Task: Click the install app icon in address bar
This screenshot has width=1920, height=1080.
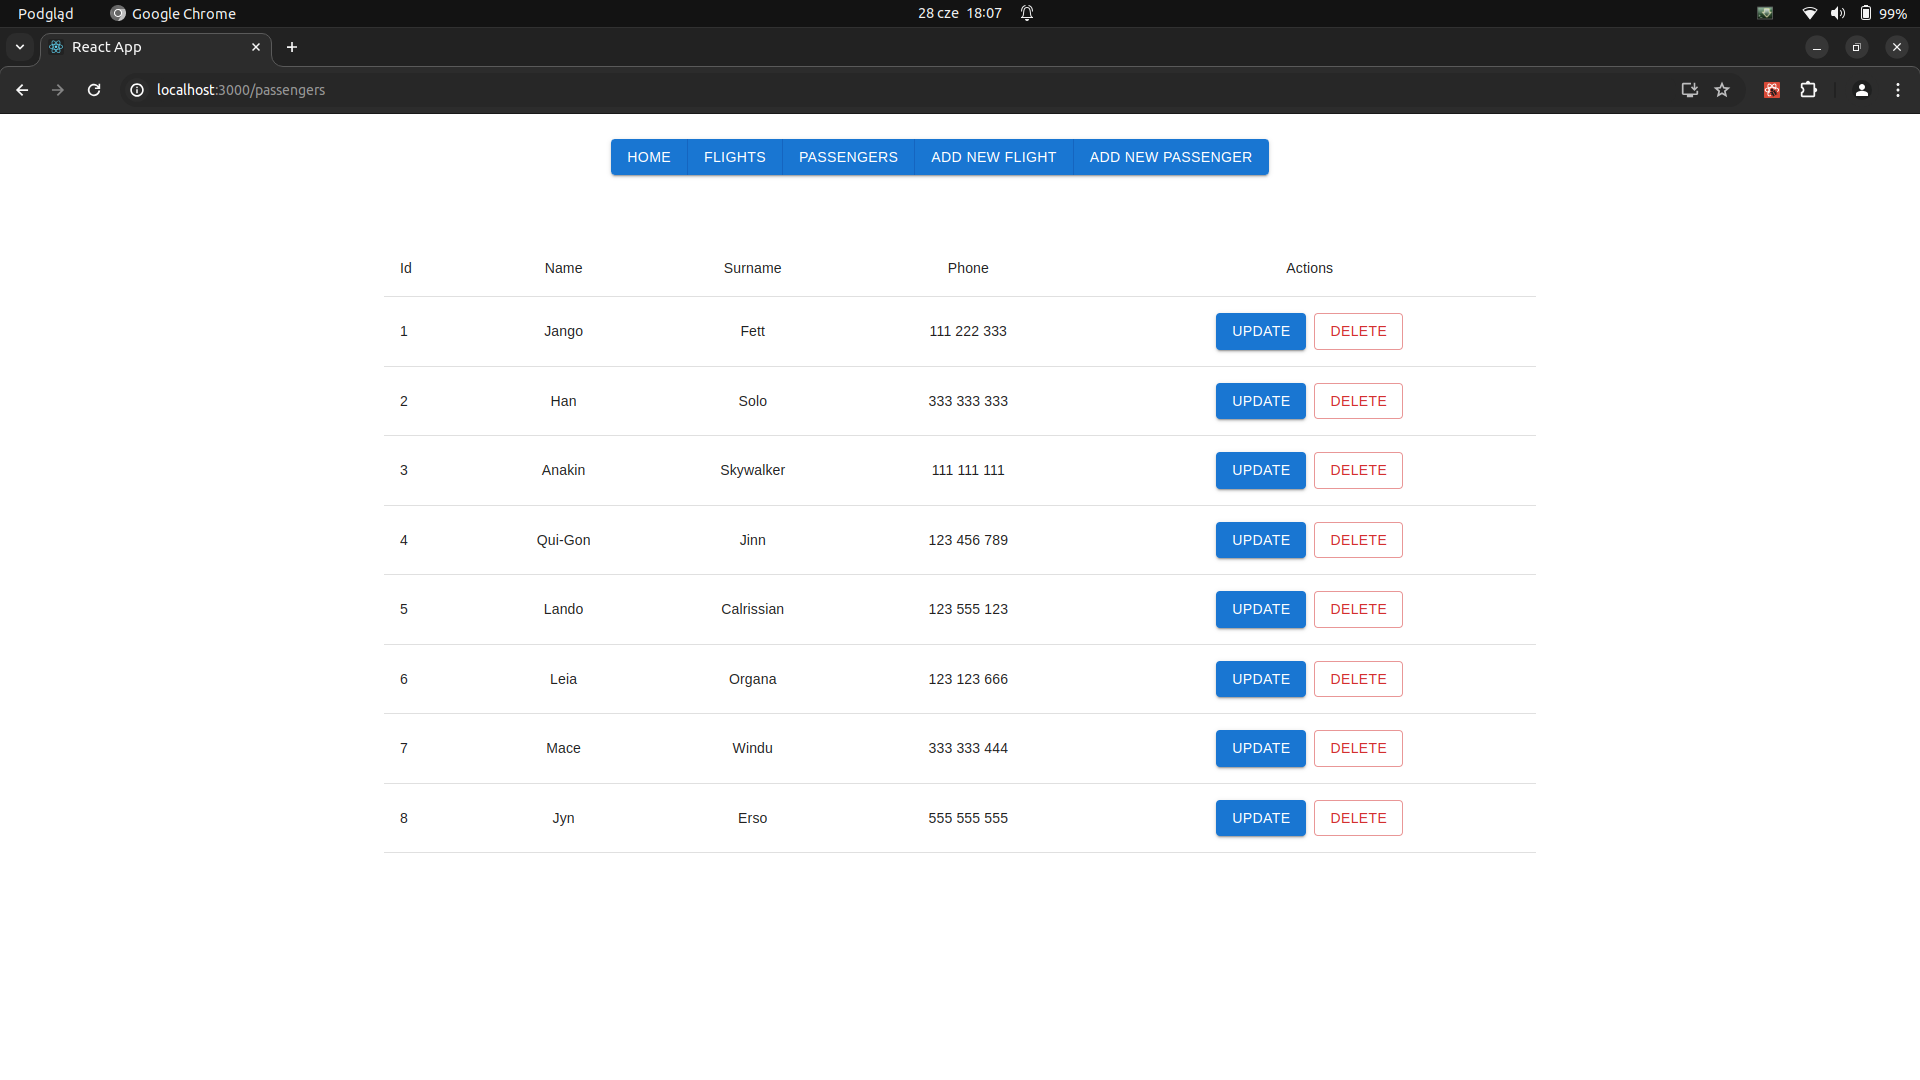Action: (1689, 90)
